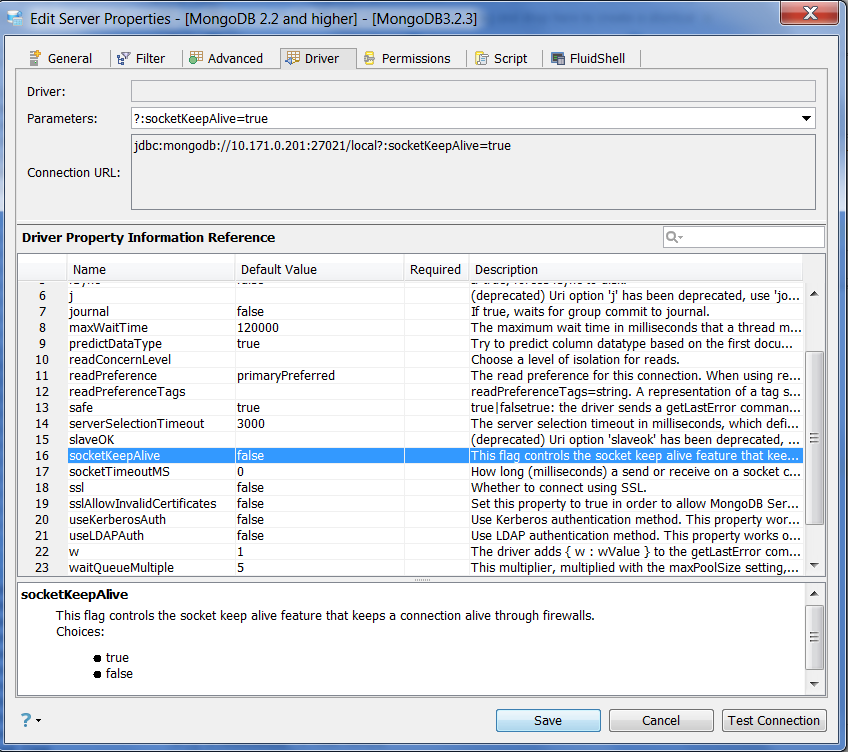Viewport: 848px width, 752px height.
Task: Select the readPreferenceTags row
Action: point(411,392)
